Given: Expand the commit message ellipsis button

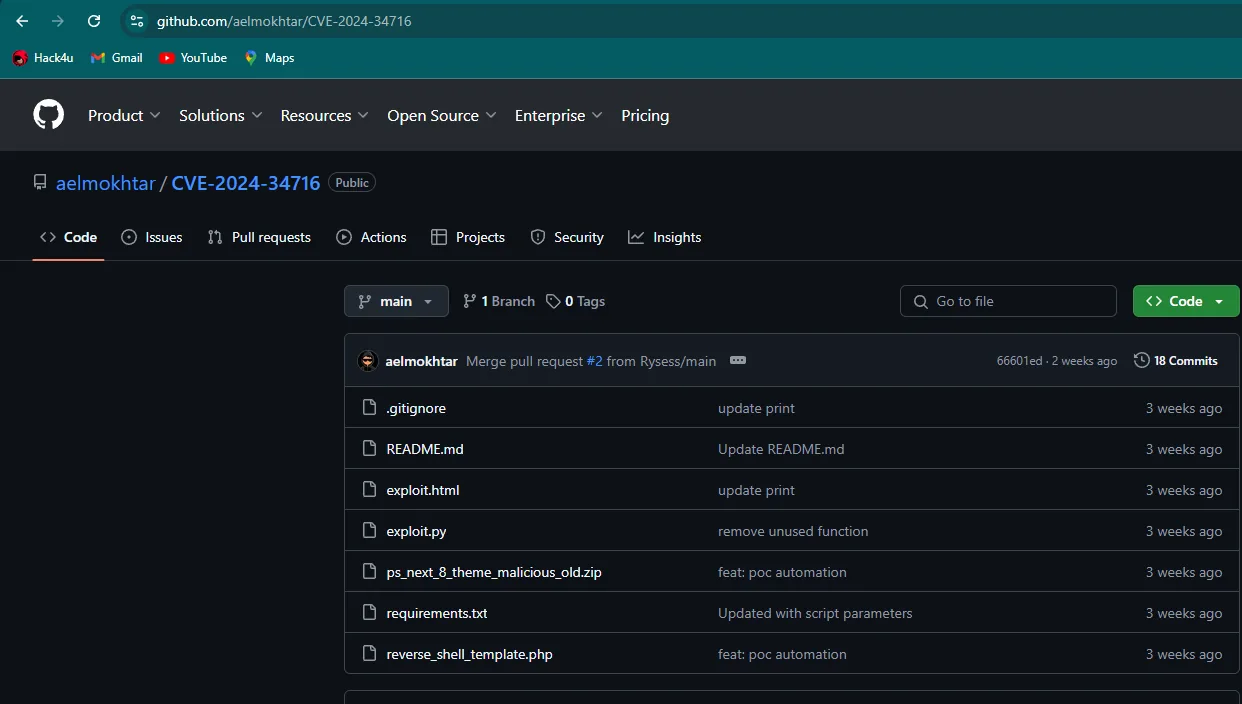Looking at the screenshot, I should click(x=738, y=361).
